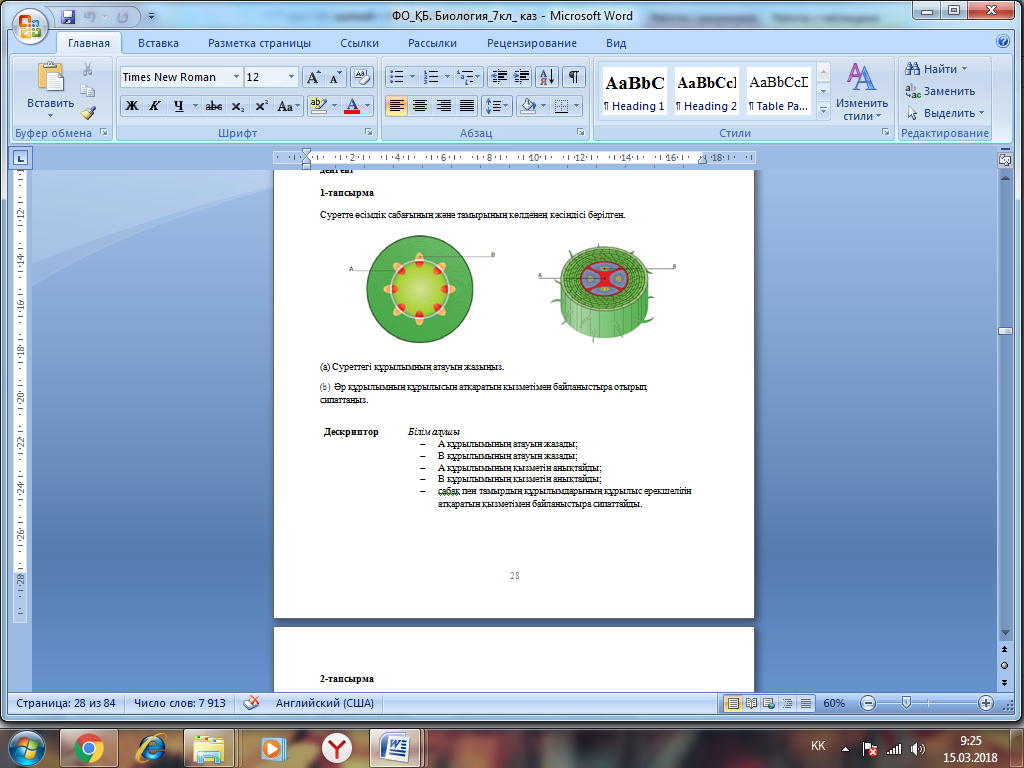Zoom in with the plus button
Image resolution: width=1024 pixels, height=768 pixels.
pyautogui.click(x=986, y=703)
